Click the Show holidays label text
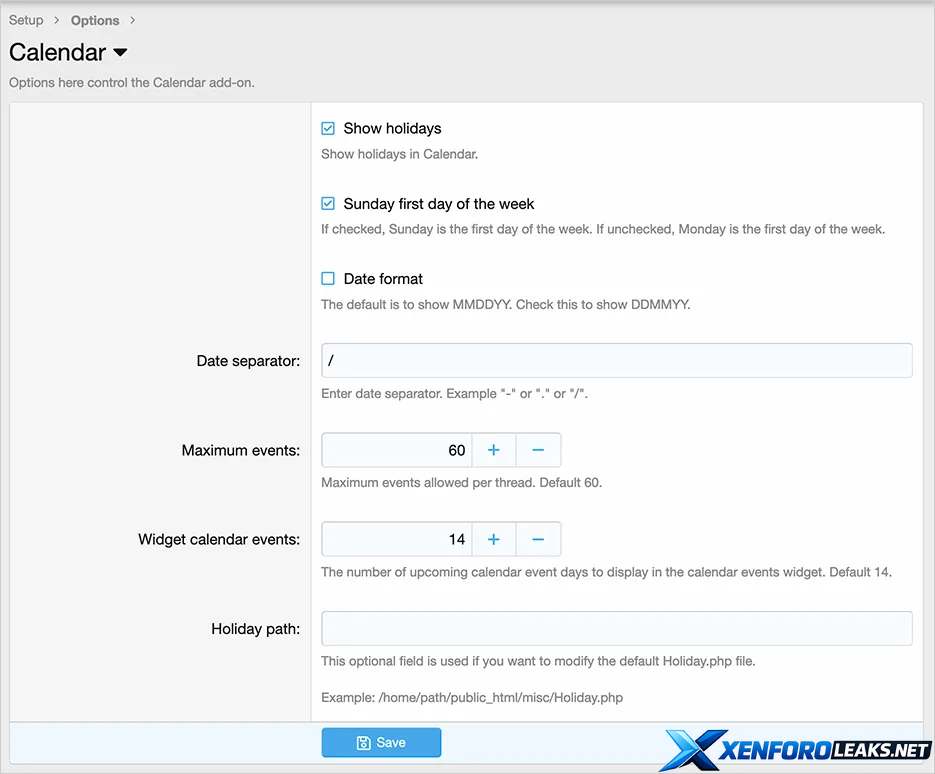Image resolution: width=935 pixels, height=774 pixels. click(x=392, y=128)
